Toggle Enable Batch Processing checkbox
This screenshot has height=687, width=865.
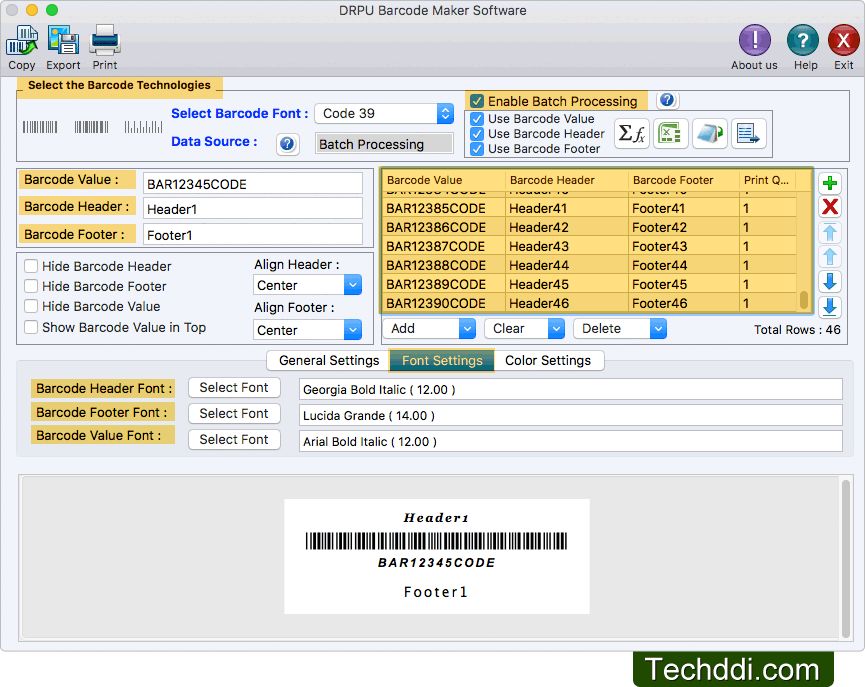click(x=477, y=102)
